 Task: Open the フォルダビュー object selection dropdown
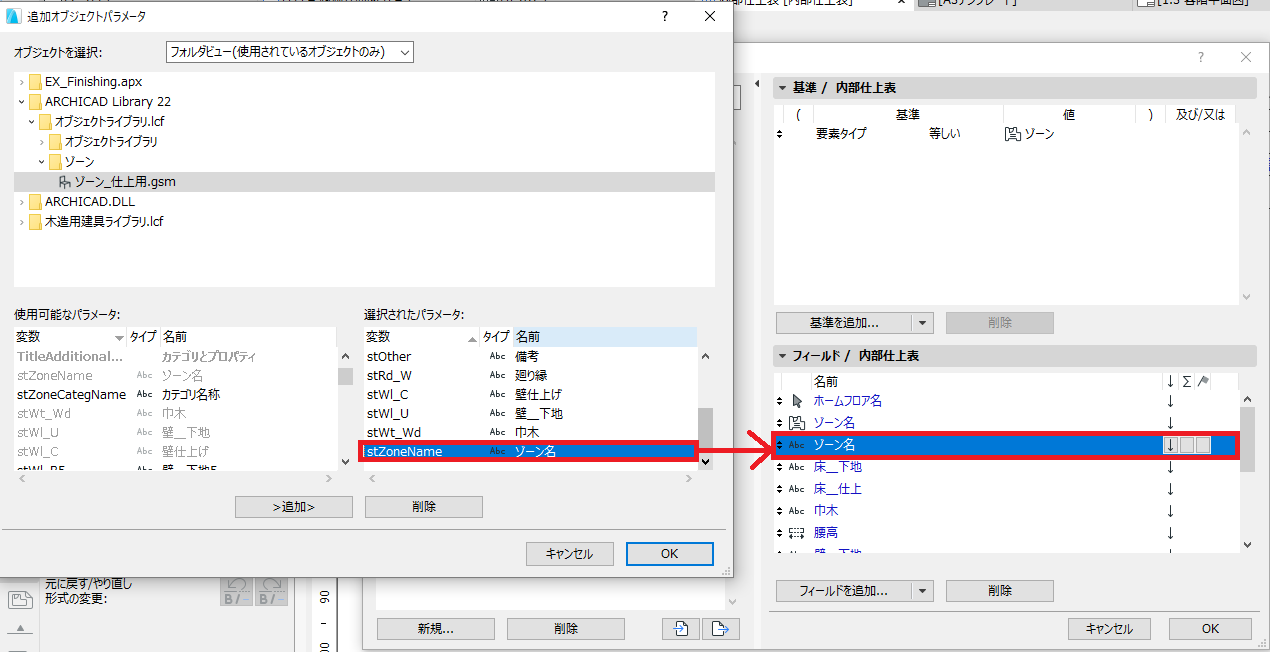point(289,52)
